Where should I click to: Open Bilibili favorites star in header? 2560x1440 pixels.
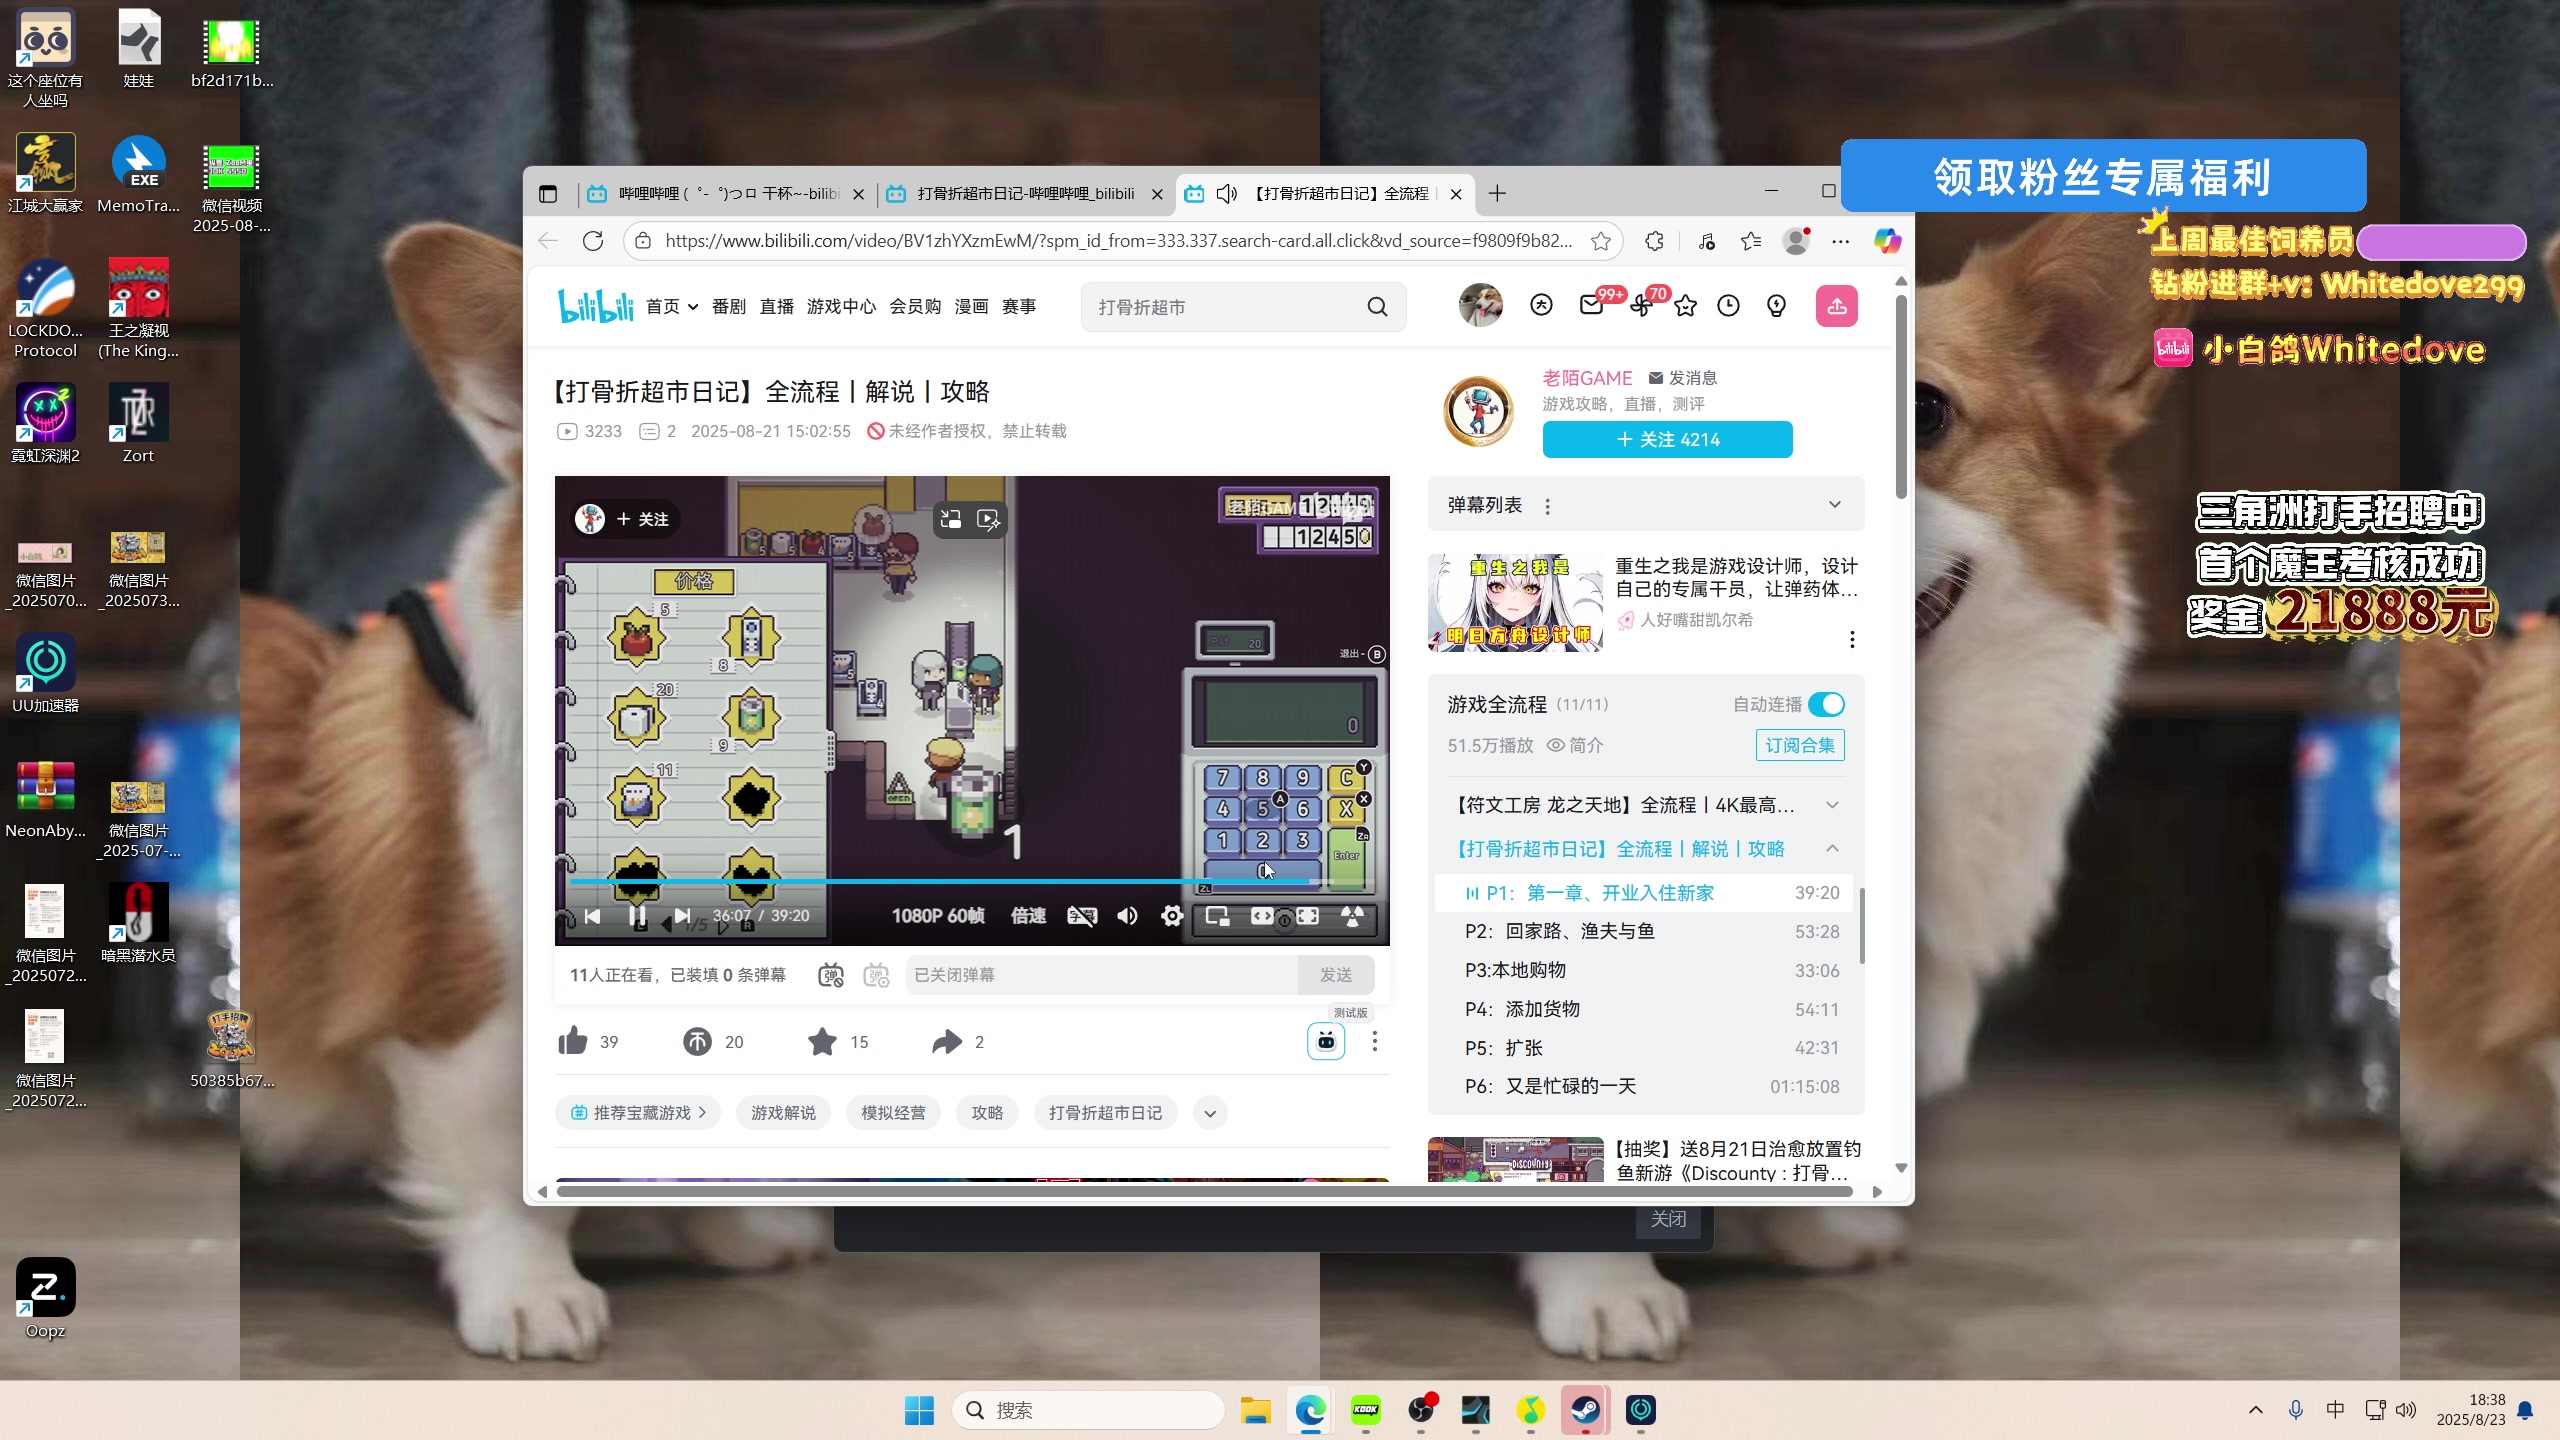(1686, 305)
